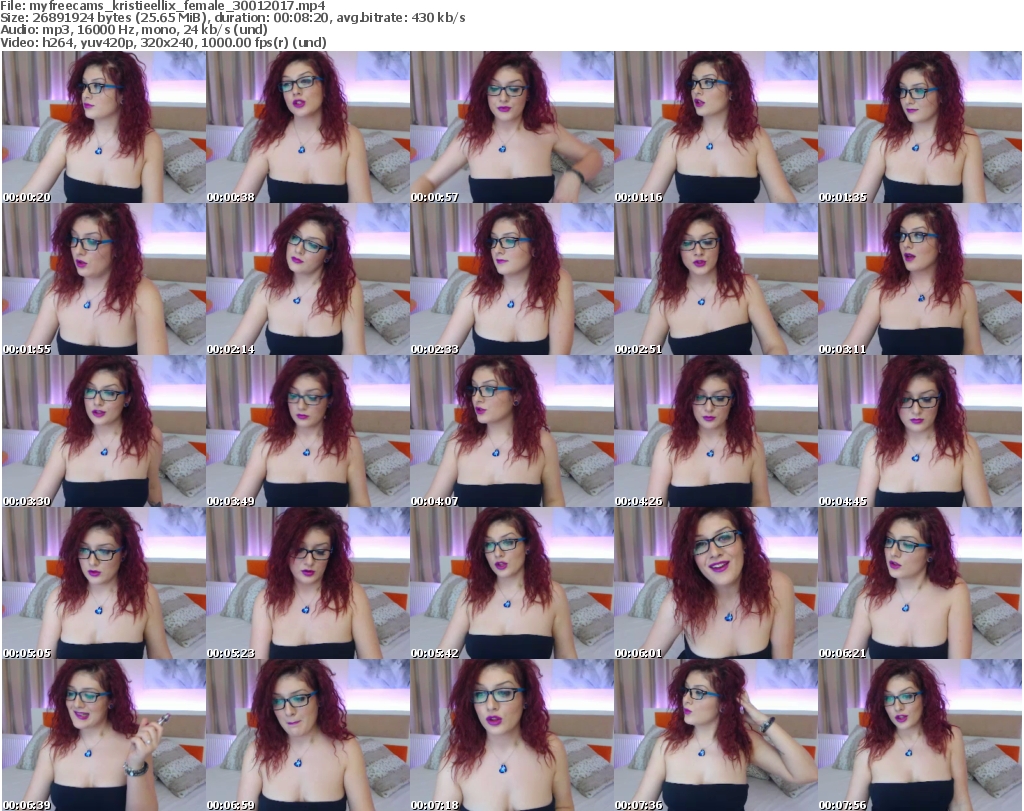
Task: Open the frame stamped 00:05:05
Action: 104,583
